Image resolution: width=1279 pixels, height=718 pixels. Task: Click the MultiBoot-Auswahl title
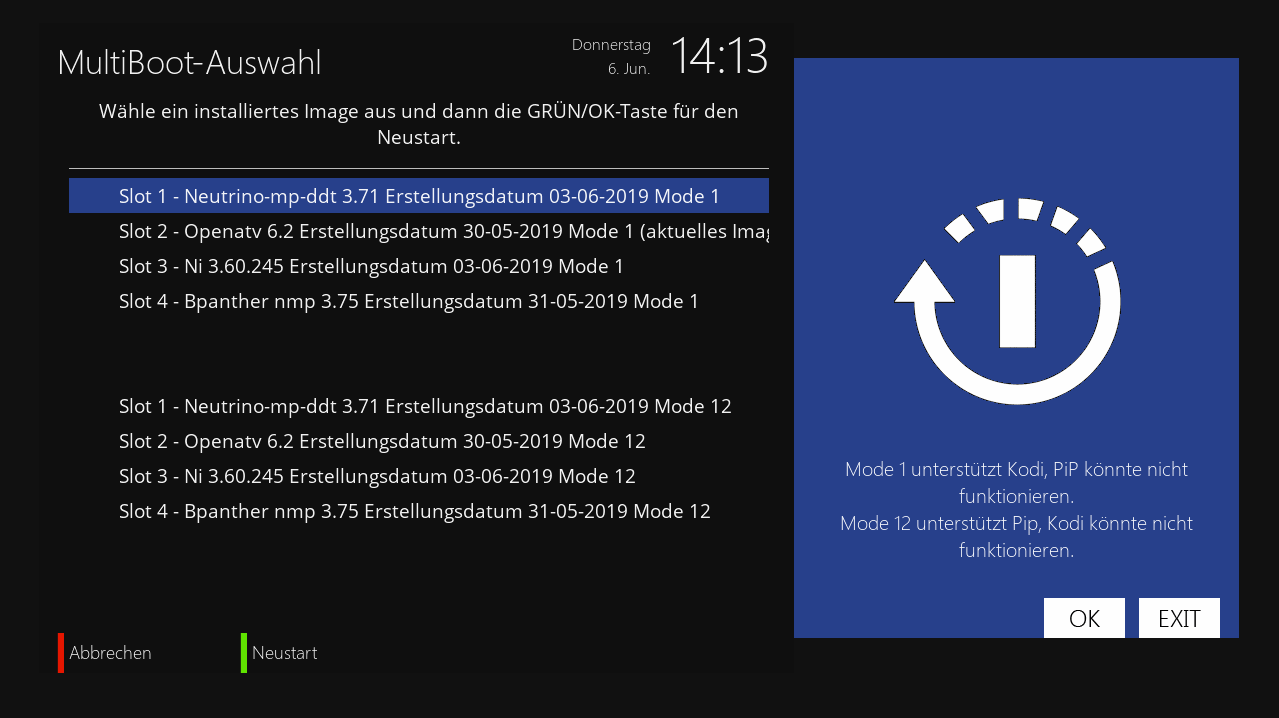[x=190, y=63]
